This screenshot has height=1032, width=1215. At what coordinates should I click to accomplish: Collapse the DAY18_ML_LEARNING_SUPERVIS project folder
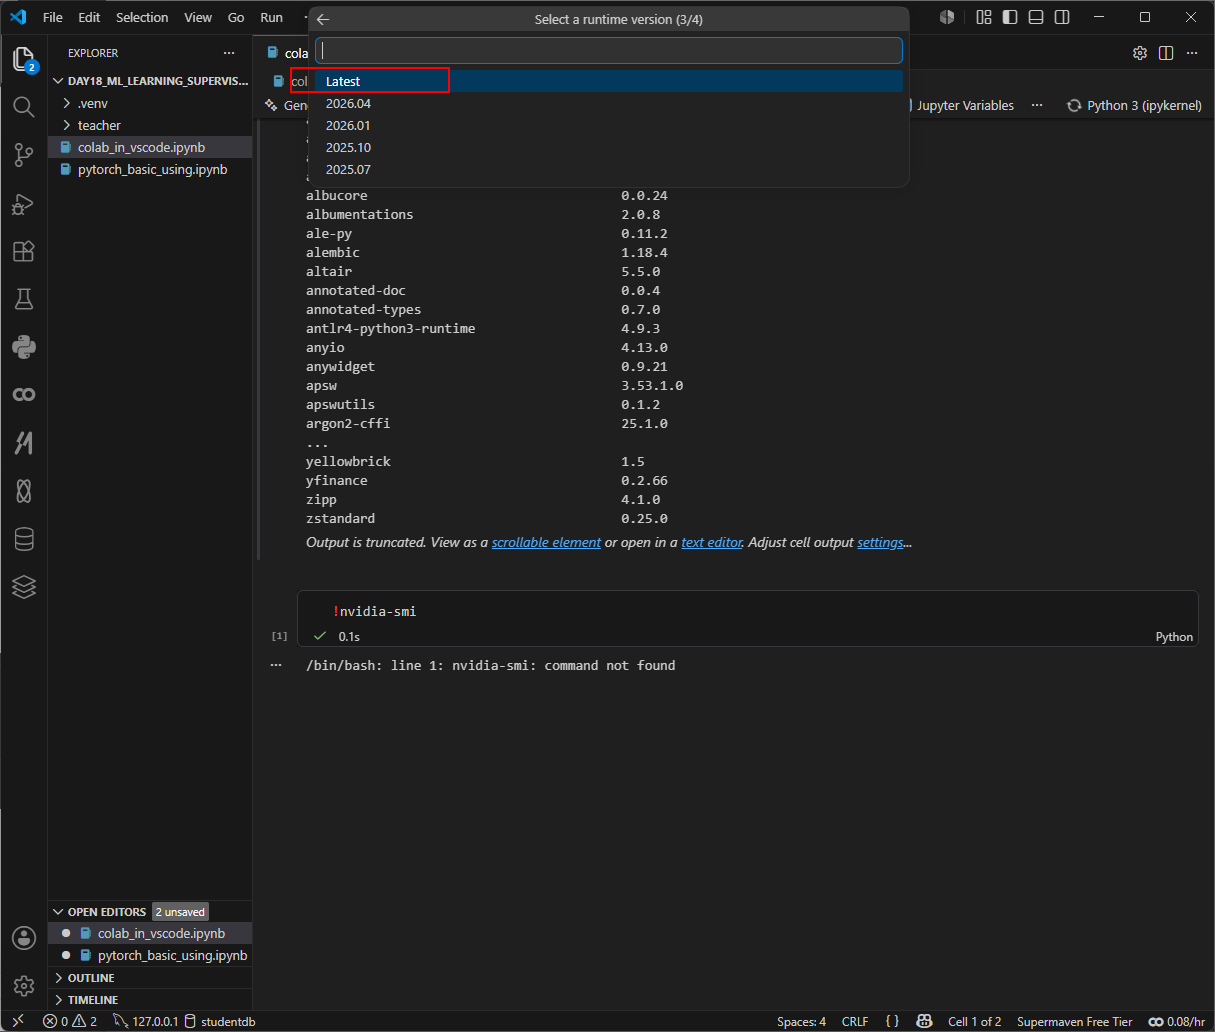(x=150, y=81)
